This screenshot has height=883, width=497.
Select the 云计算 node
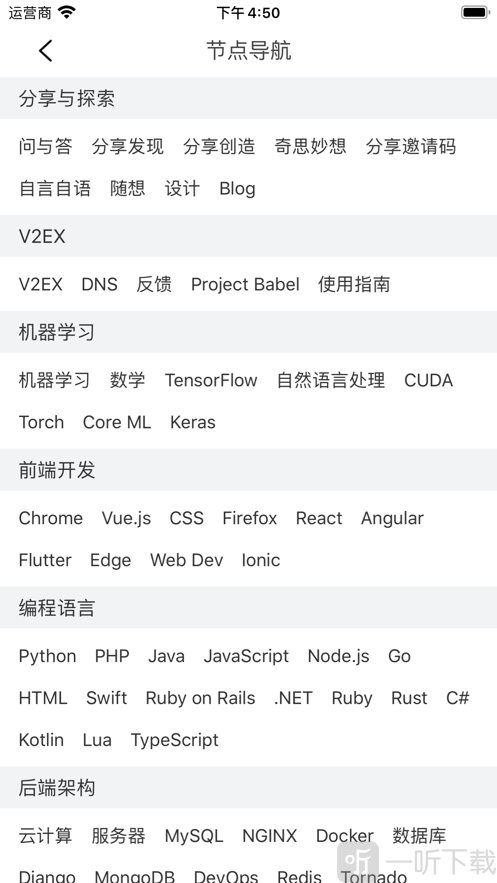[46, 836]
